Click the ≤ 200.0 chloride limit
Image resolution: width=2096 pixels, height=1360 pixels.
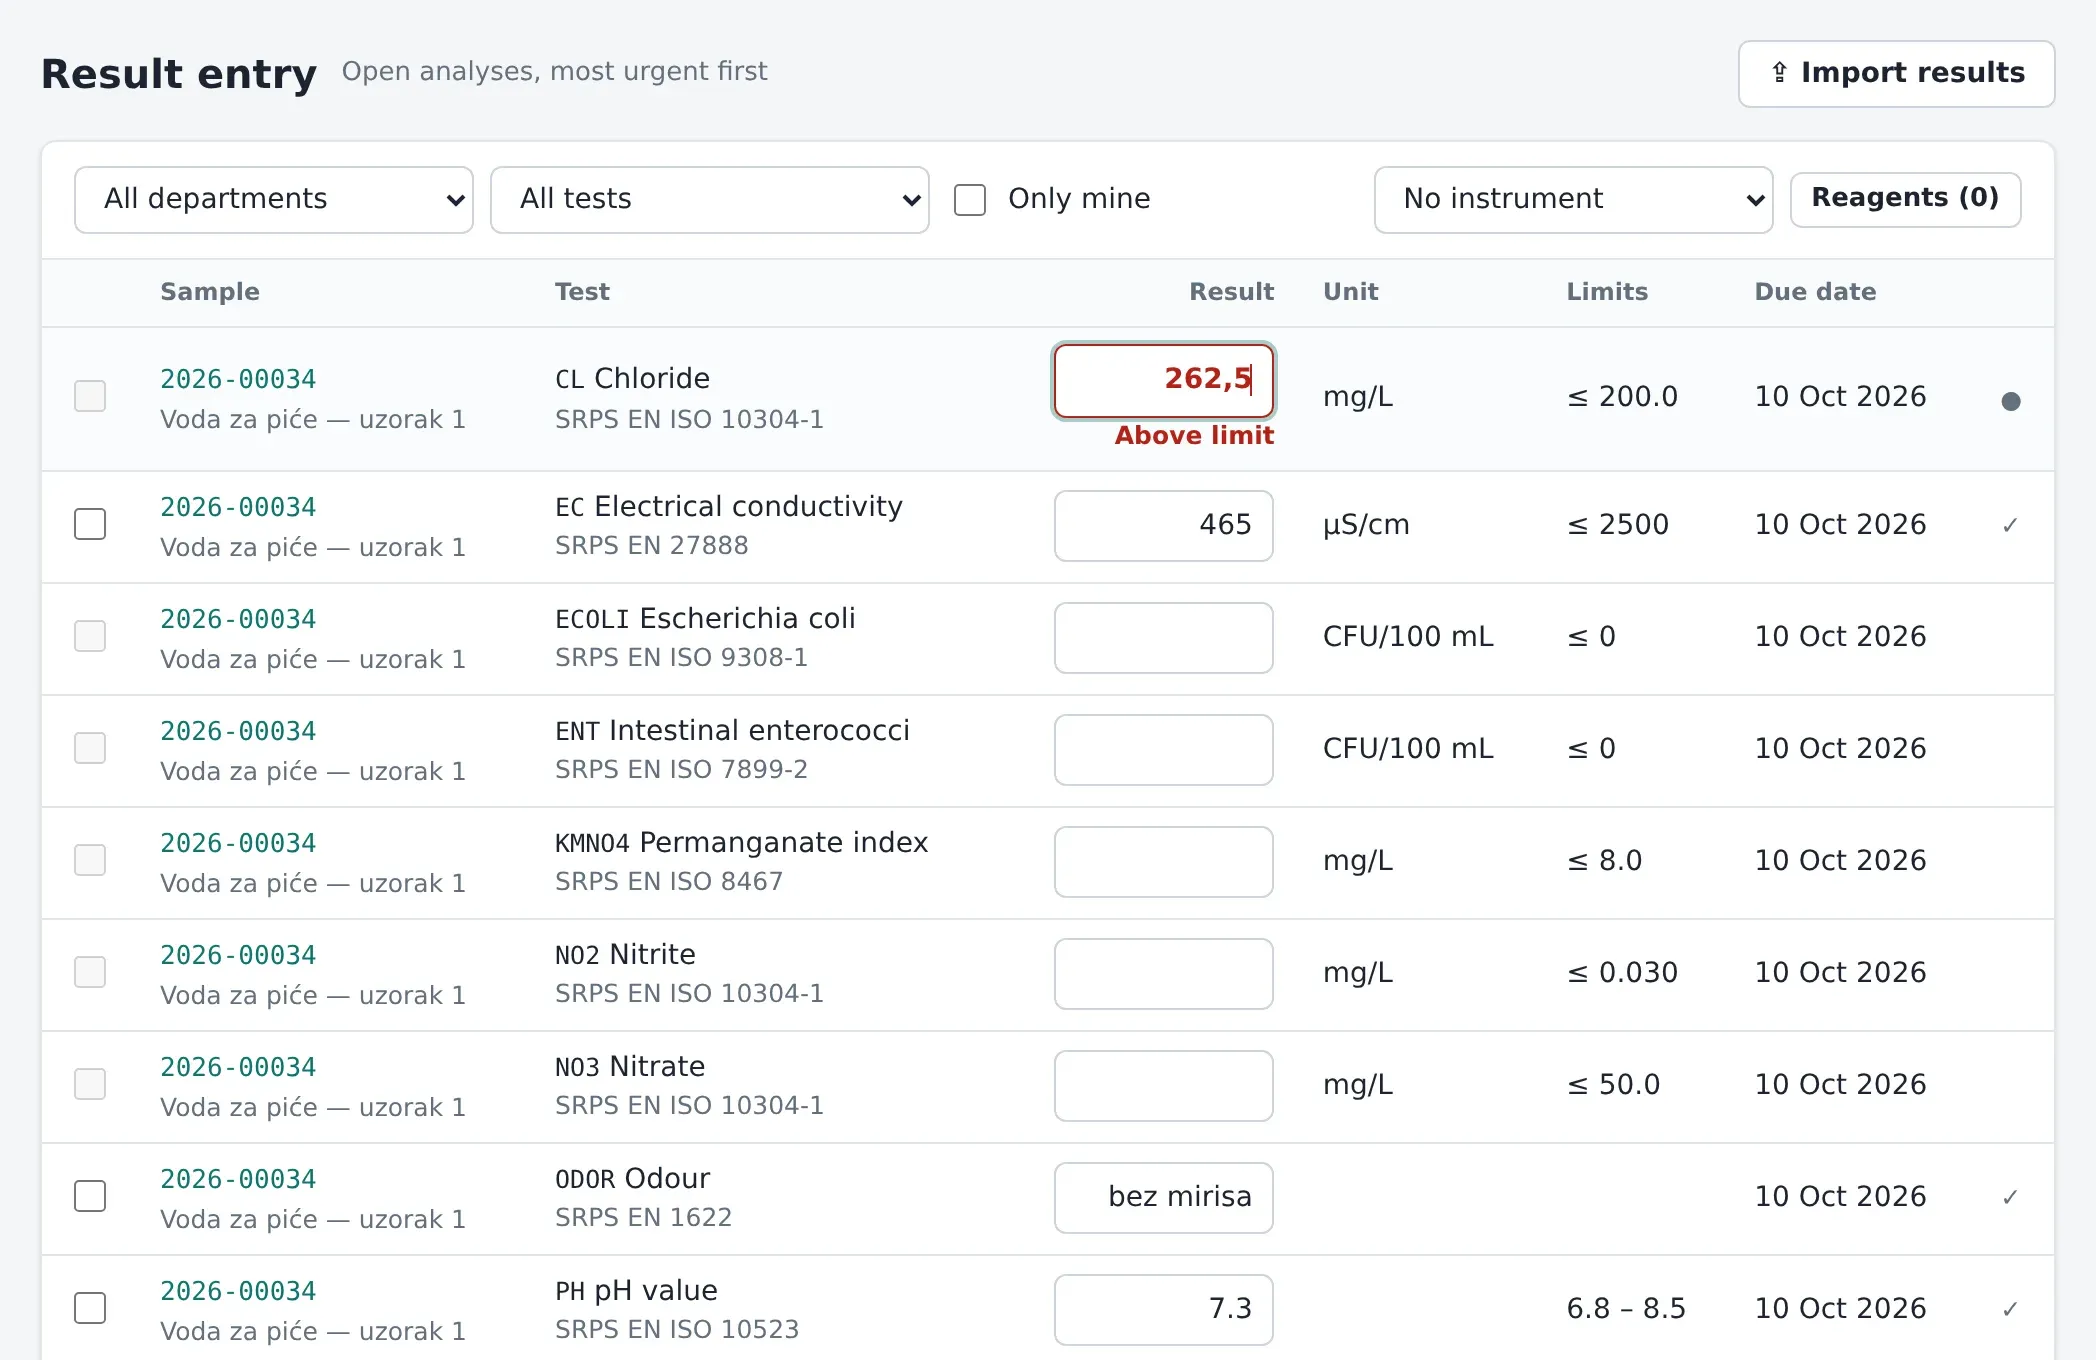(1622, 397)
